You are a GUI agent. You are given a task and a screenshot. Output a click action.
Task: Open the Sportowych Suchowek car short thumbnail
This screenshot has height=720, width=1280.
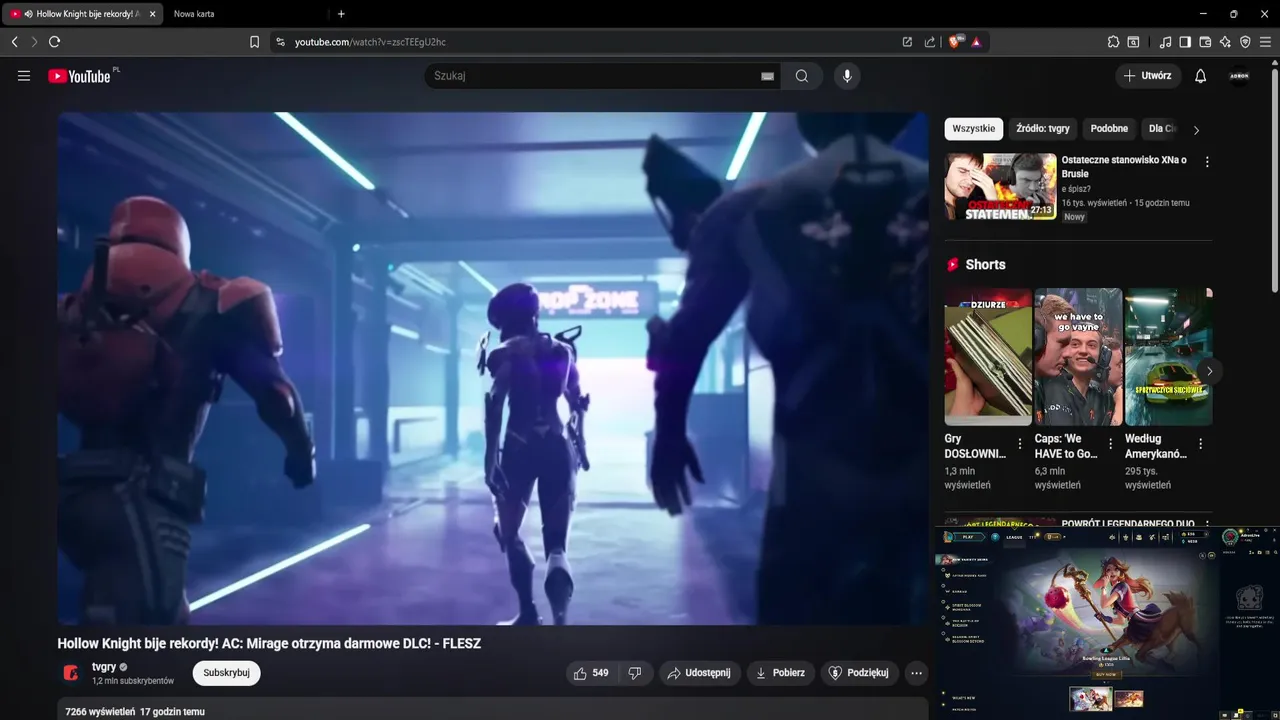1168,357
